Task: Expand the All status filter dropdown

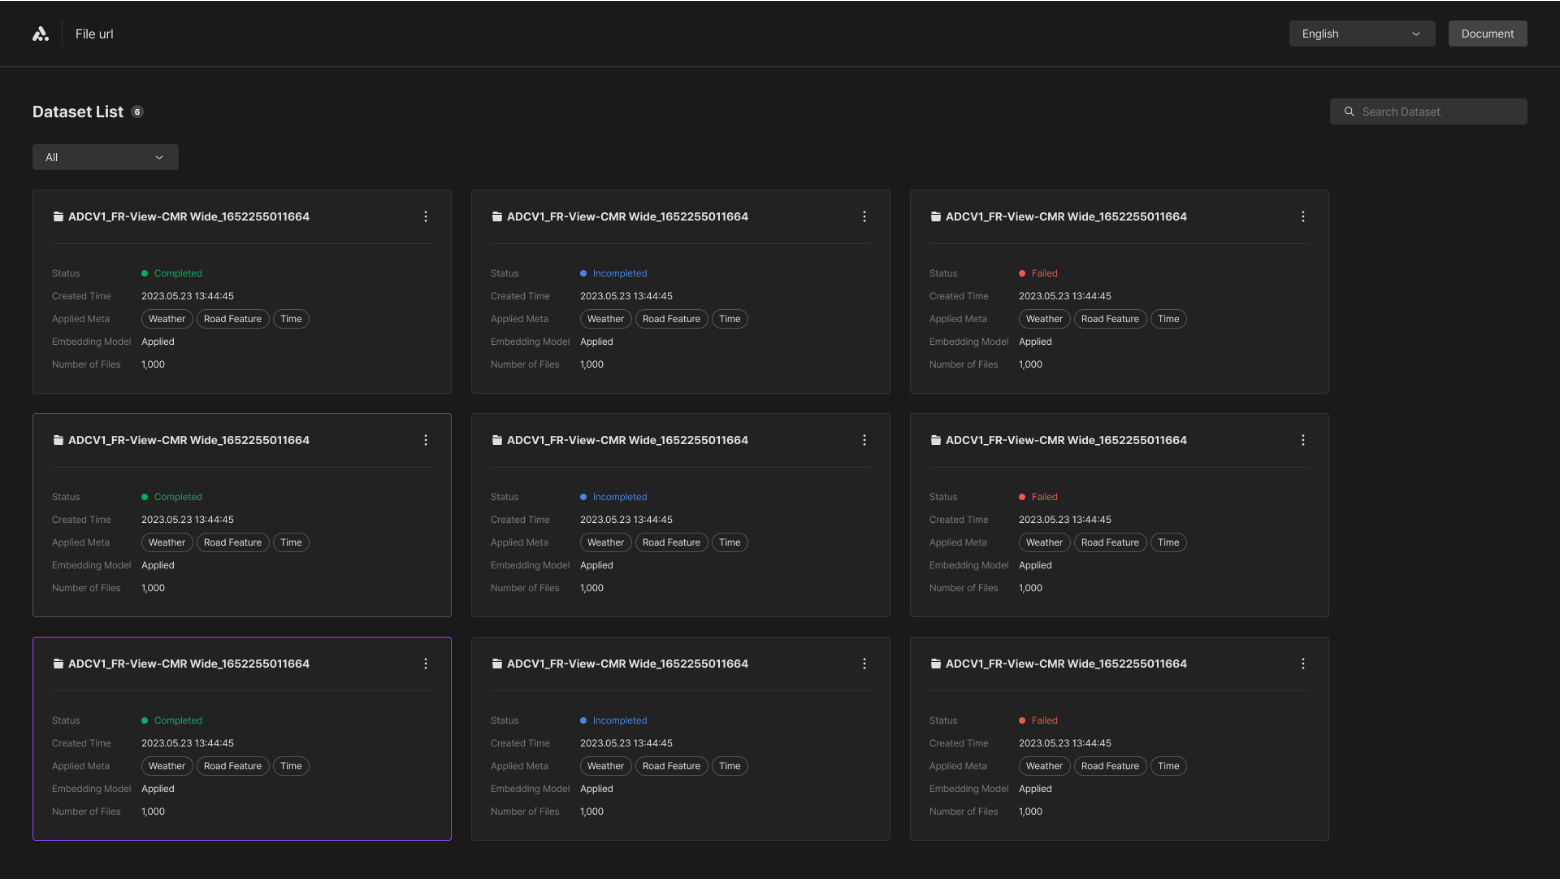Action: click(105, 157)
